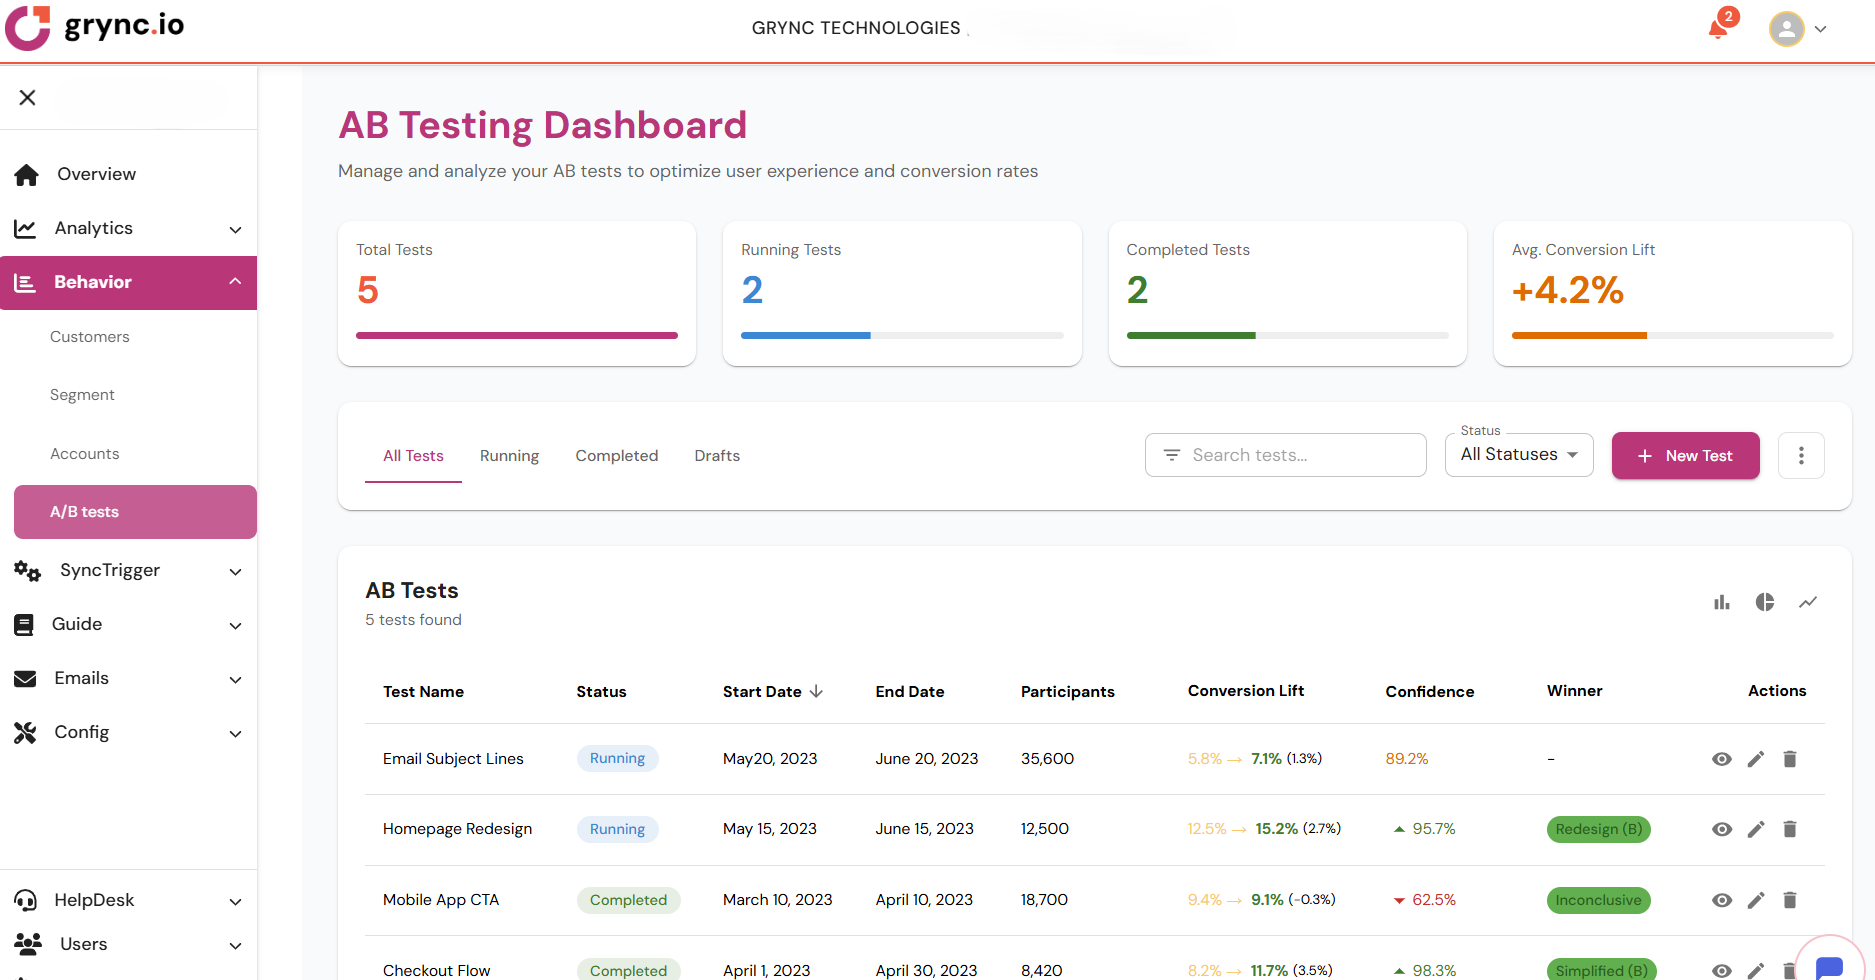Switch to pie chart view
This screenshot has height=980, width=1875.
(1765, 602)
